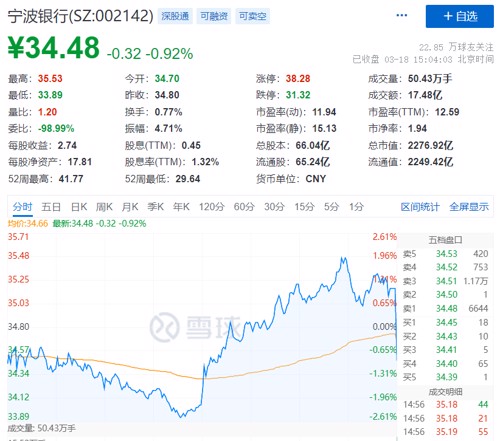Click the 可卖空 tag
Viewport: 500px width, 441px height.
coord(252,16)
